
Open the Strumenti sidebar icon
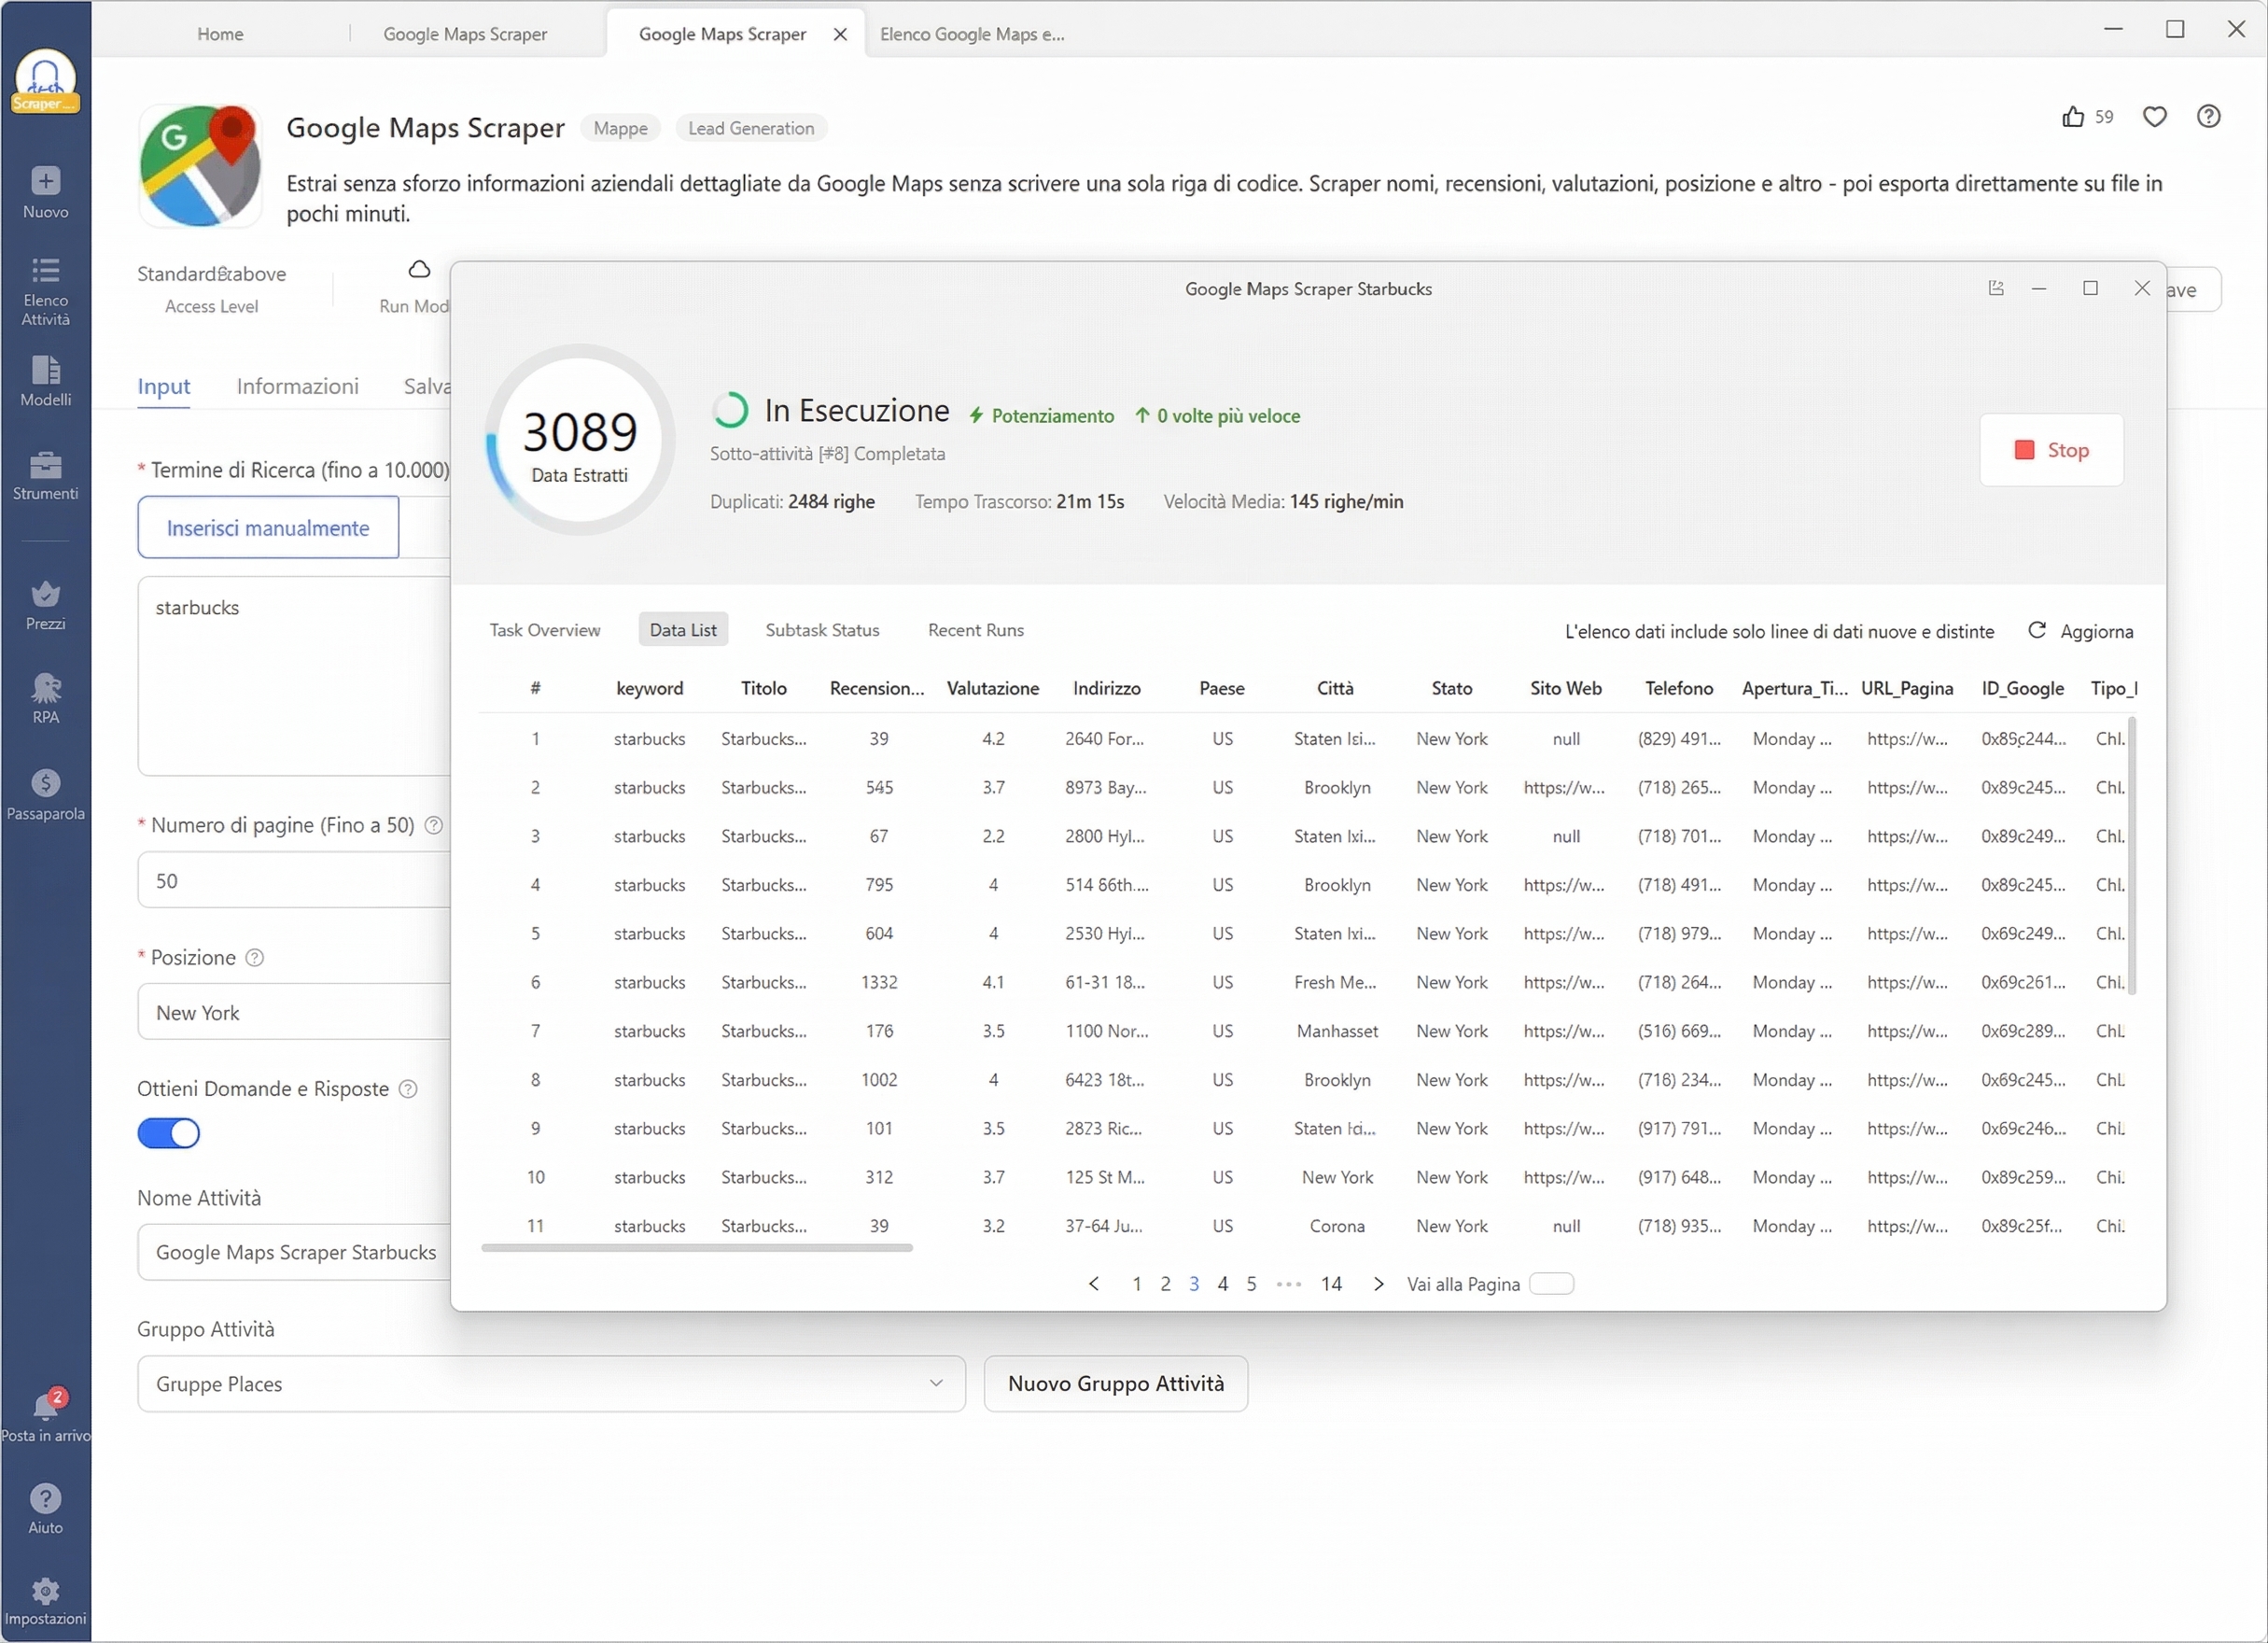point(45,476)
